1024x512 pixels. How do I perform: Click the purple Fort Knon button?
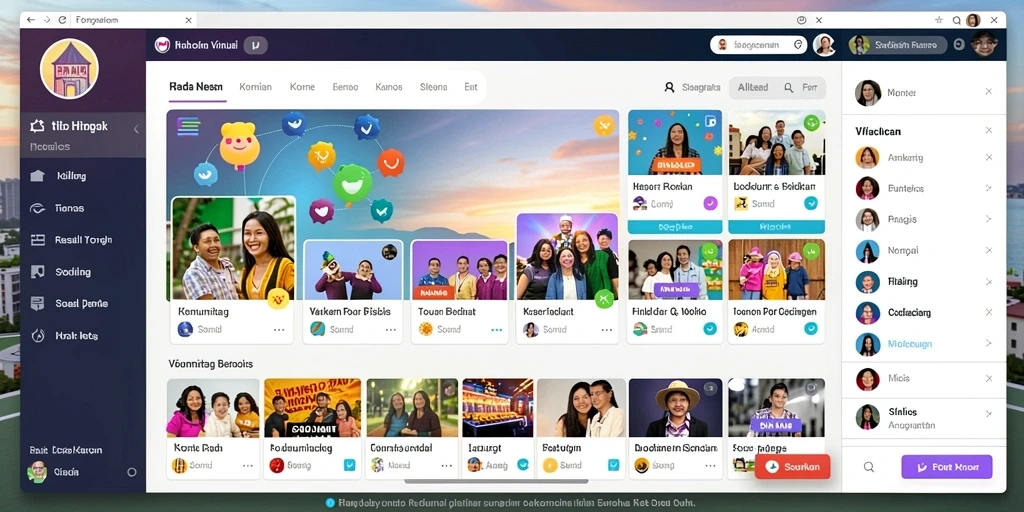tap(946, 467)
